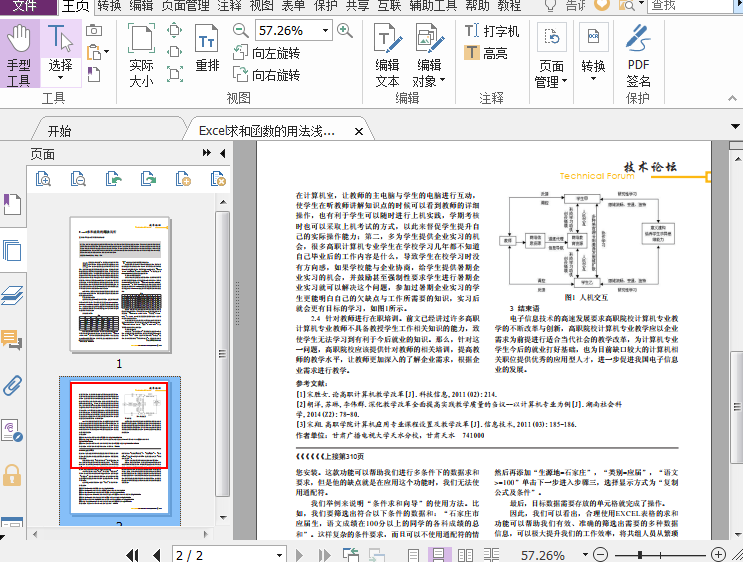The width and height of the screenshot is (743, 562).
Task: Select the Hand tool (手型工具)
Action: 19,56
